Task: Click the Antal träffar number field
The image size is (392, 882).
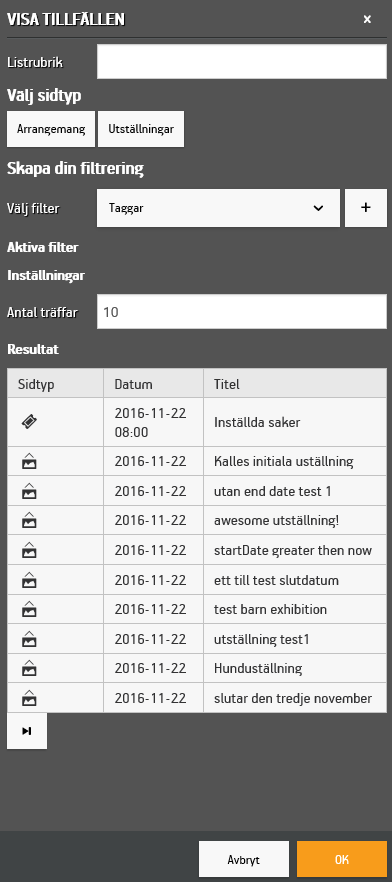Action: [x=242, y=312]
